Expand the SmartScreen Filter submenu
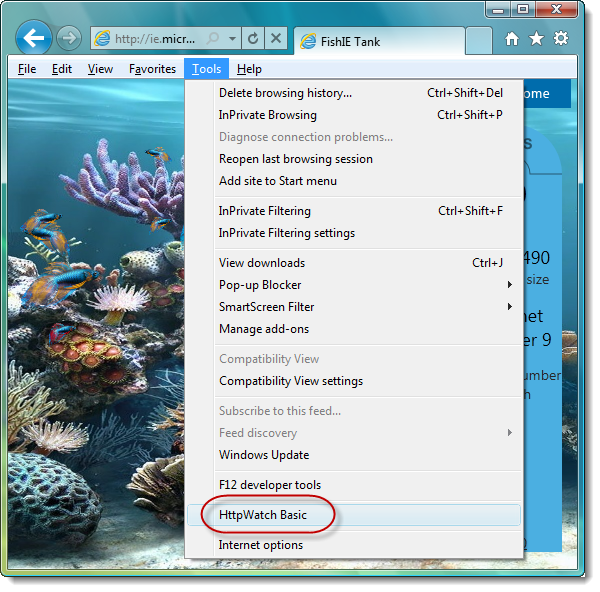This screenshot has width=600, height=592. 354,307
